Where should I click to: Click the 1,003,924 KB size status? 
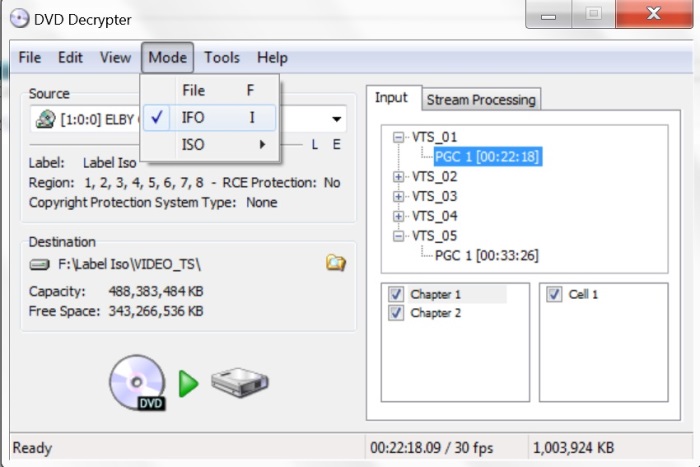click(573, 448)
